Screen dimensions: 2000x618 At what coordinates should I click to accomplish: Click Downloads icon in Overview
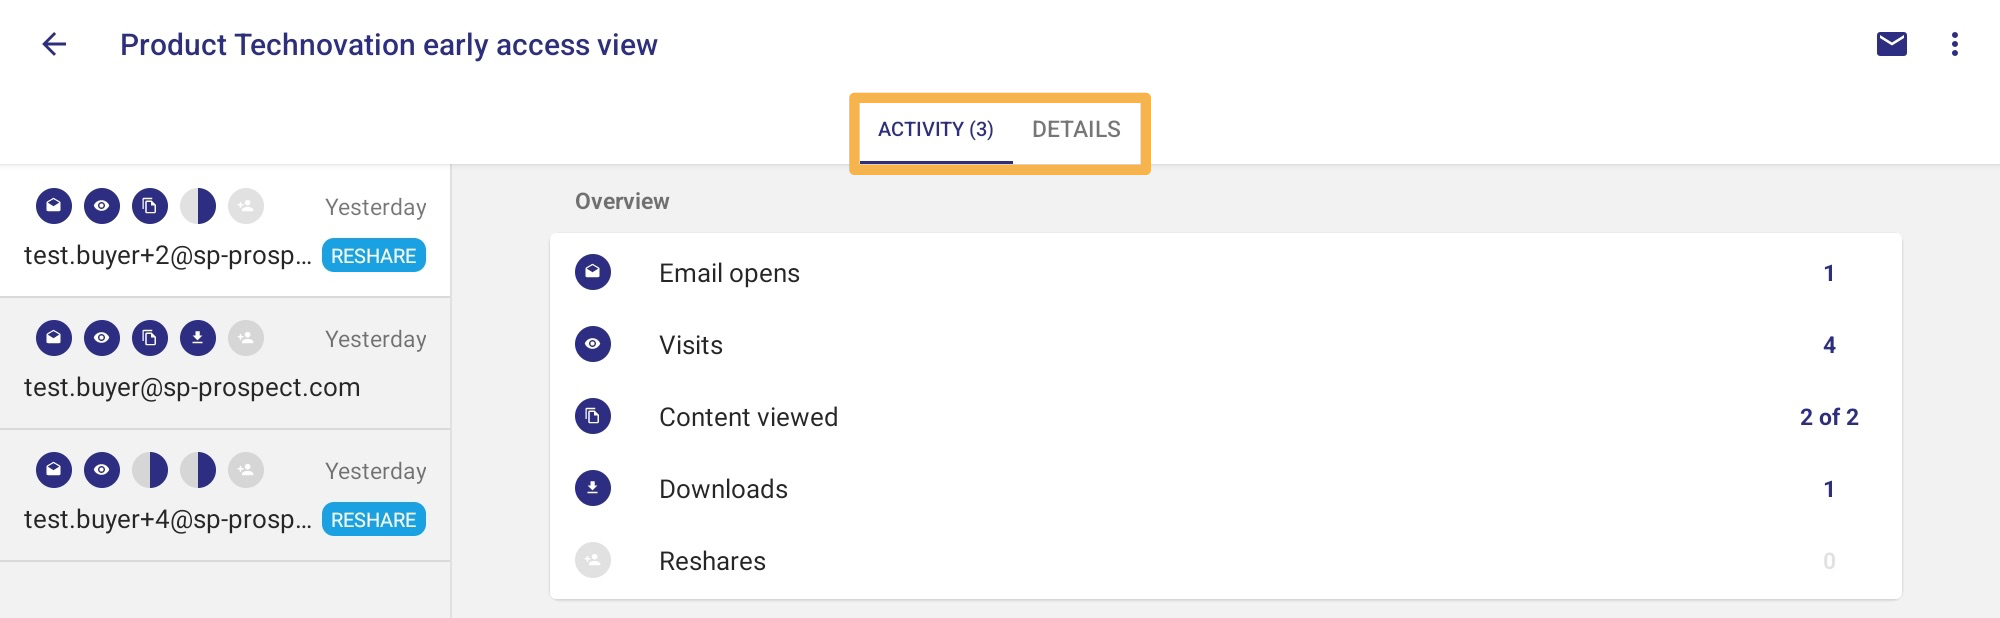tap(593, 488)
